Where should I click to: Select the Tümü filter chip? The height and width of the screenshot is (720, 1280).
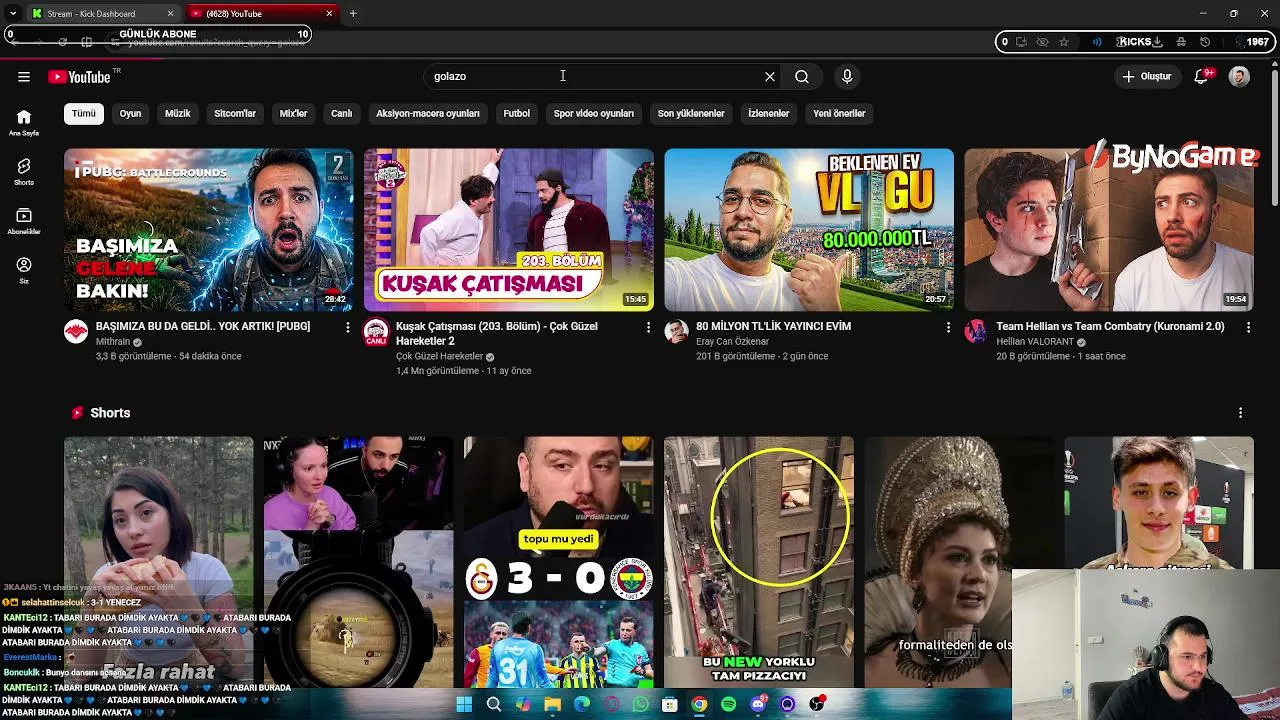click(84, 114)
